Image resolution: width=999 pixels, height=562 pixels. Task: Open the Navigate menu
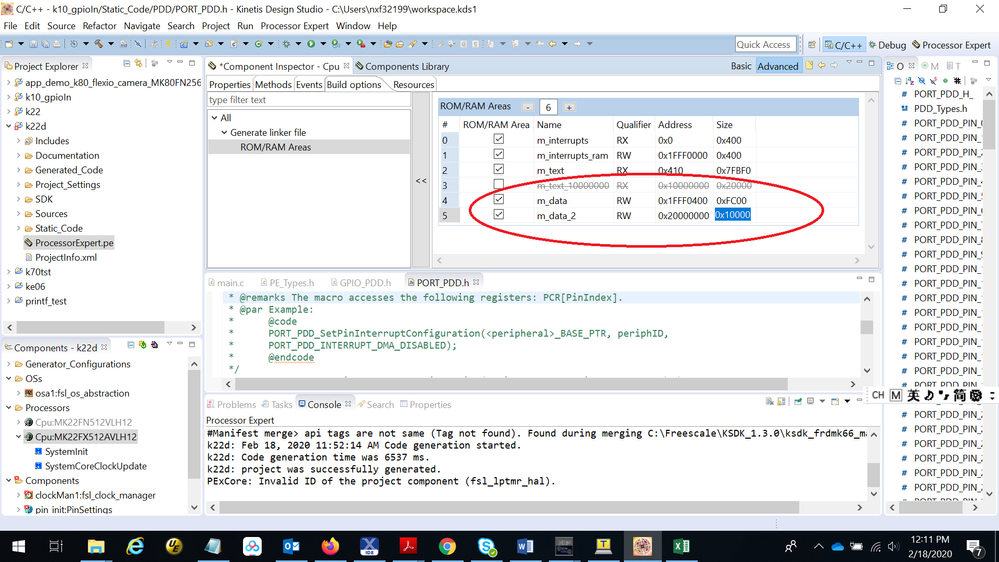[x=141, y=26]
